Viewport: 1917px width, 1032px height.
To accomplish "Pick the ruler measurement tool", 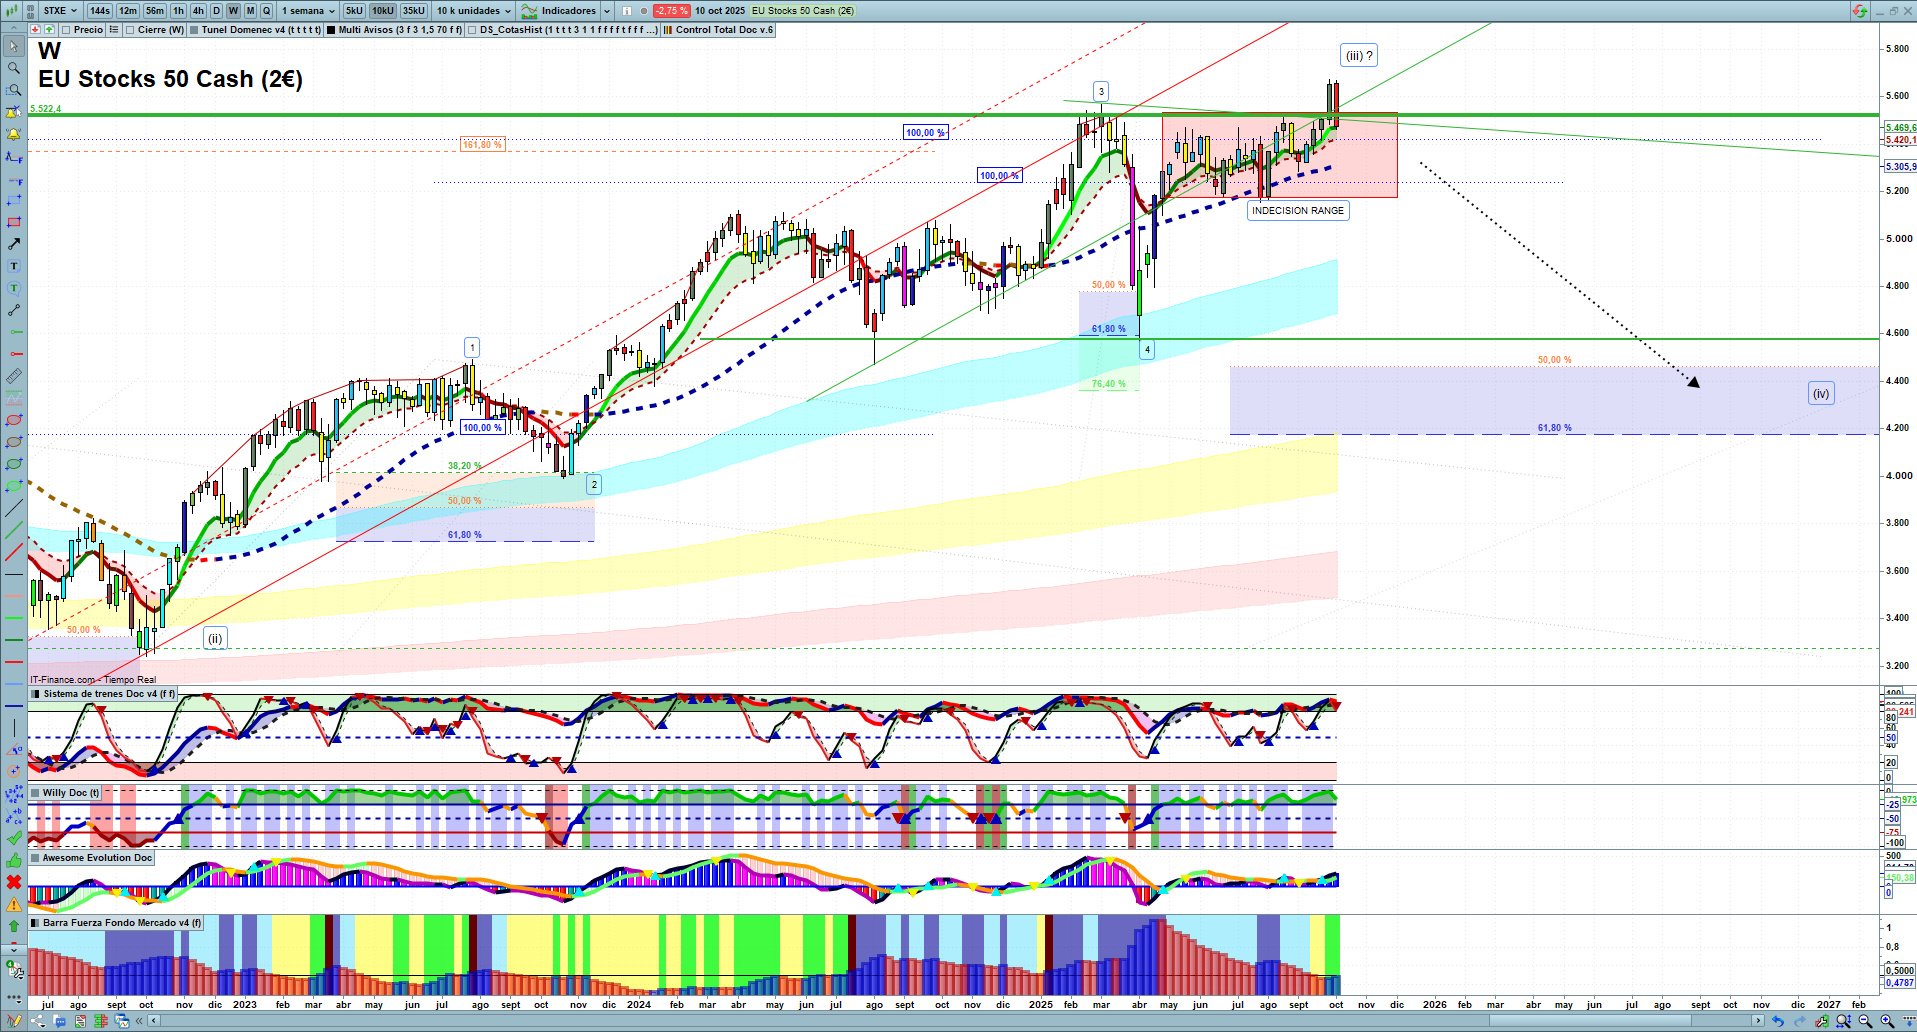I will point(14,376).
